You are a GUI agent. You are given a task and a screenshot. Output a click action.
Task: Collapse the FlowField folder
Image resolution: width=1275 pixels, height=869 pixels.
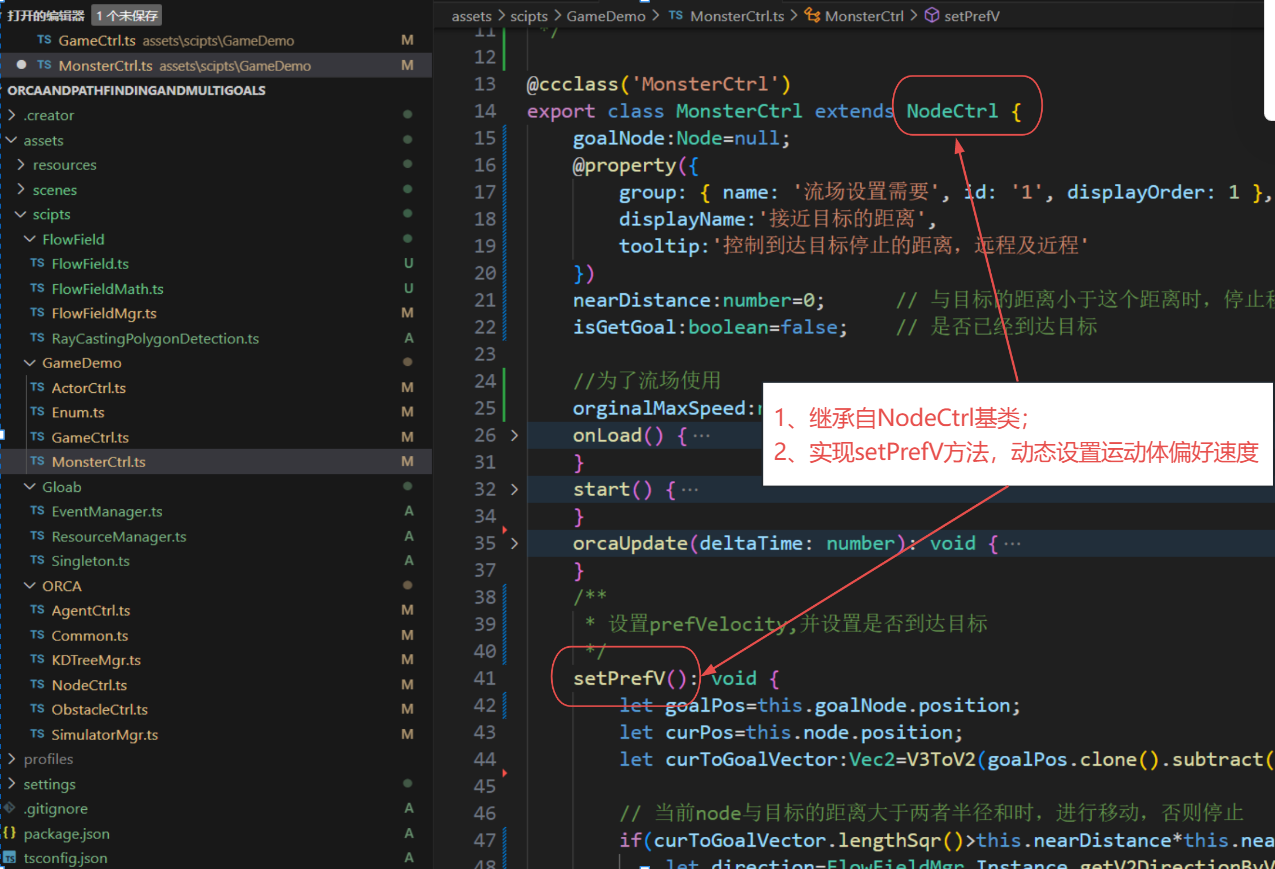30,239
